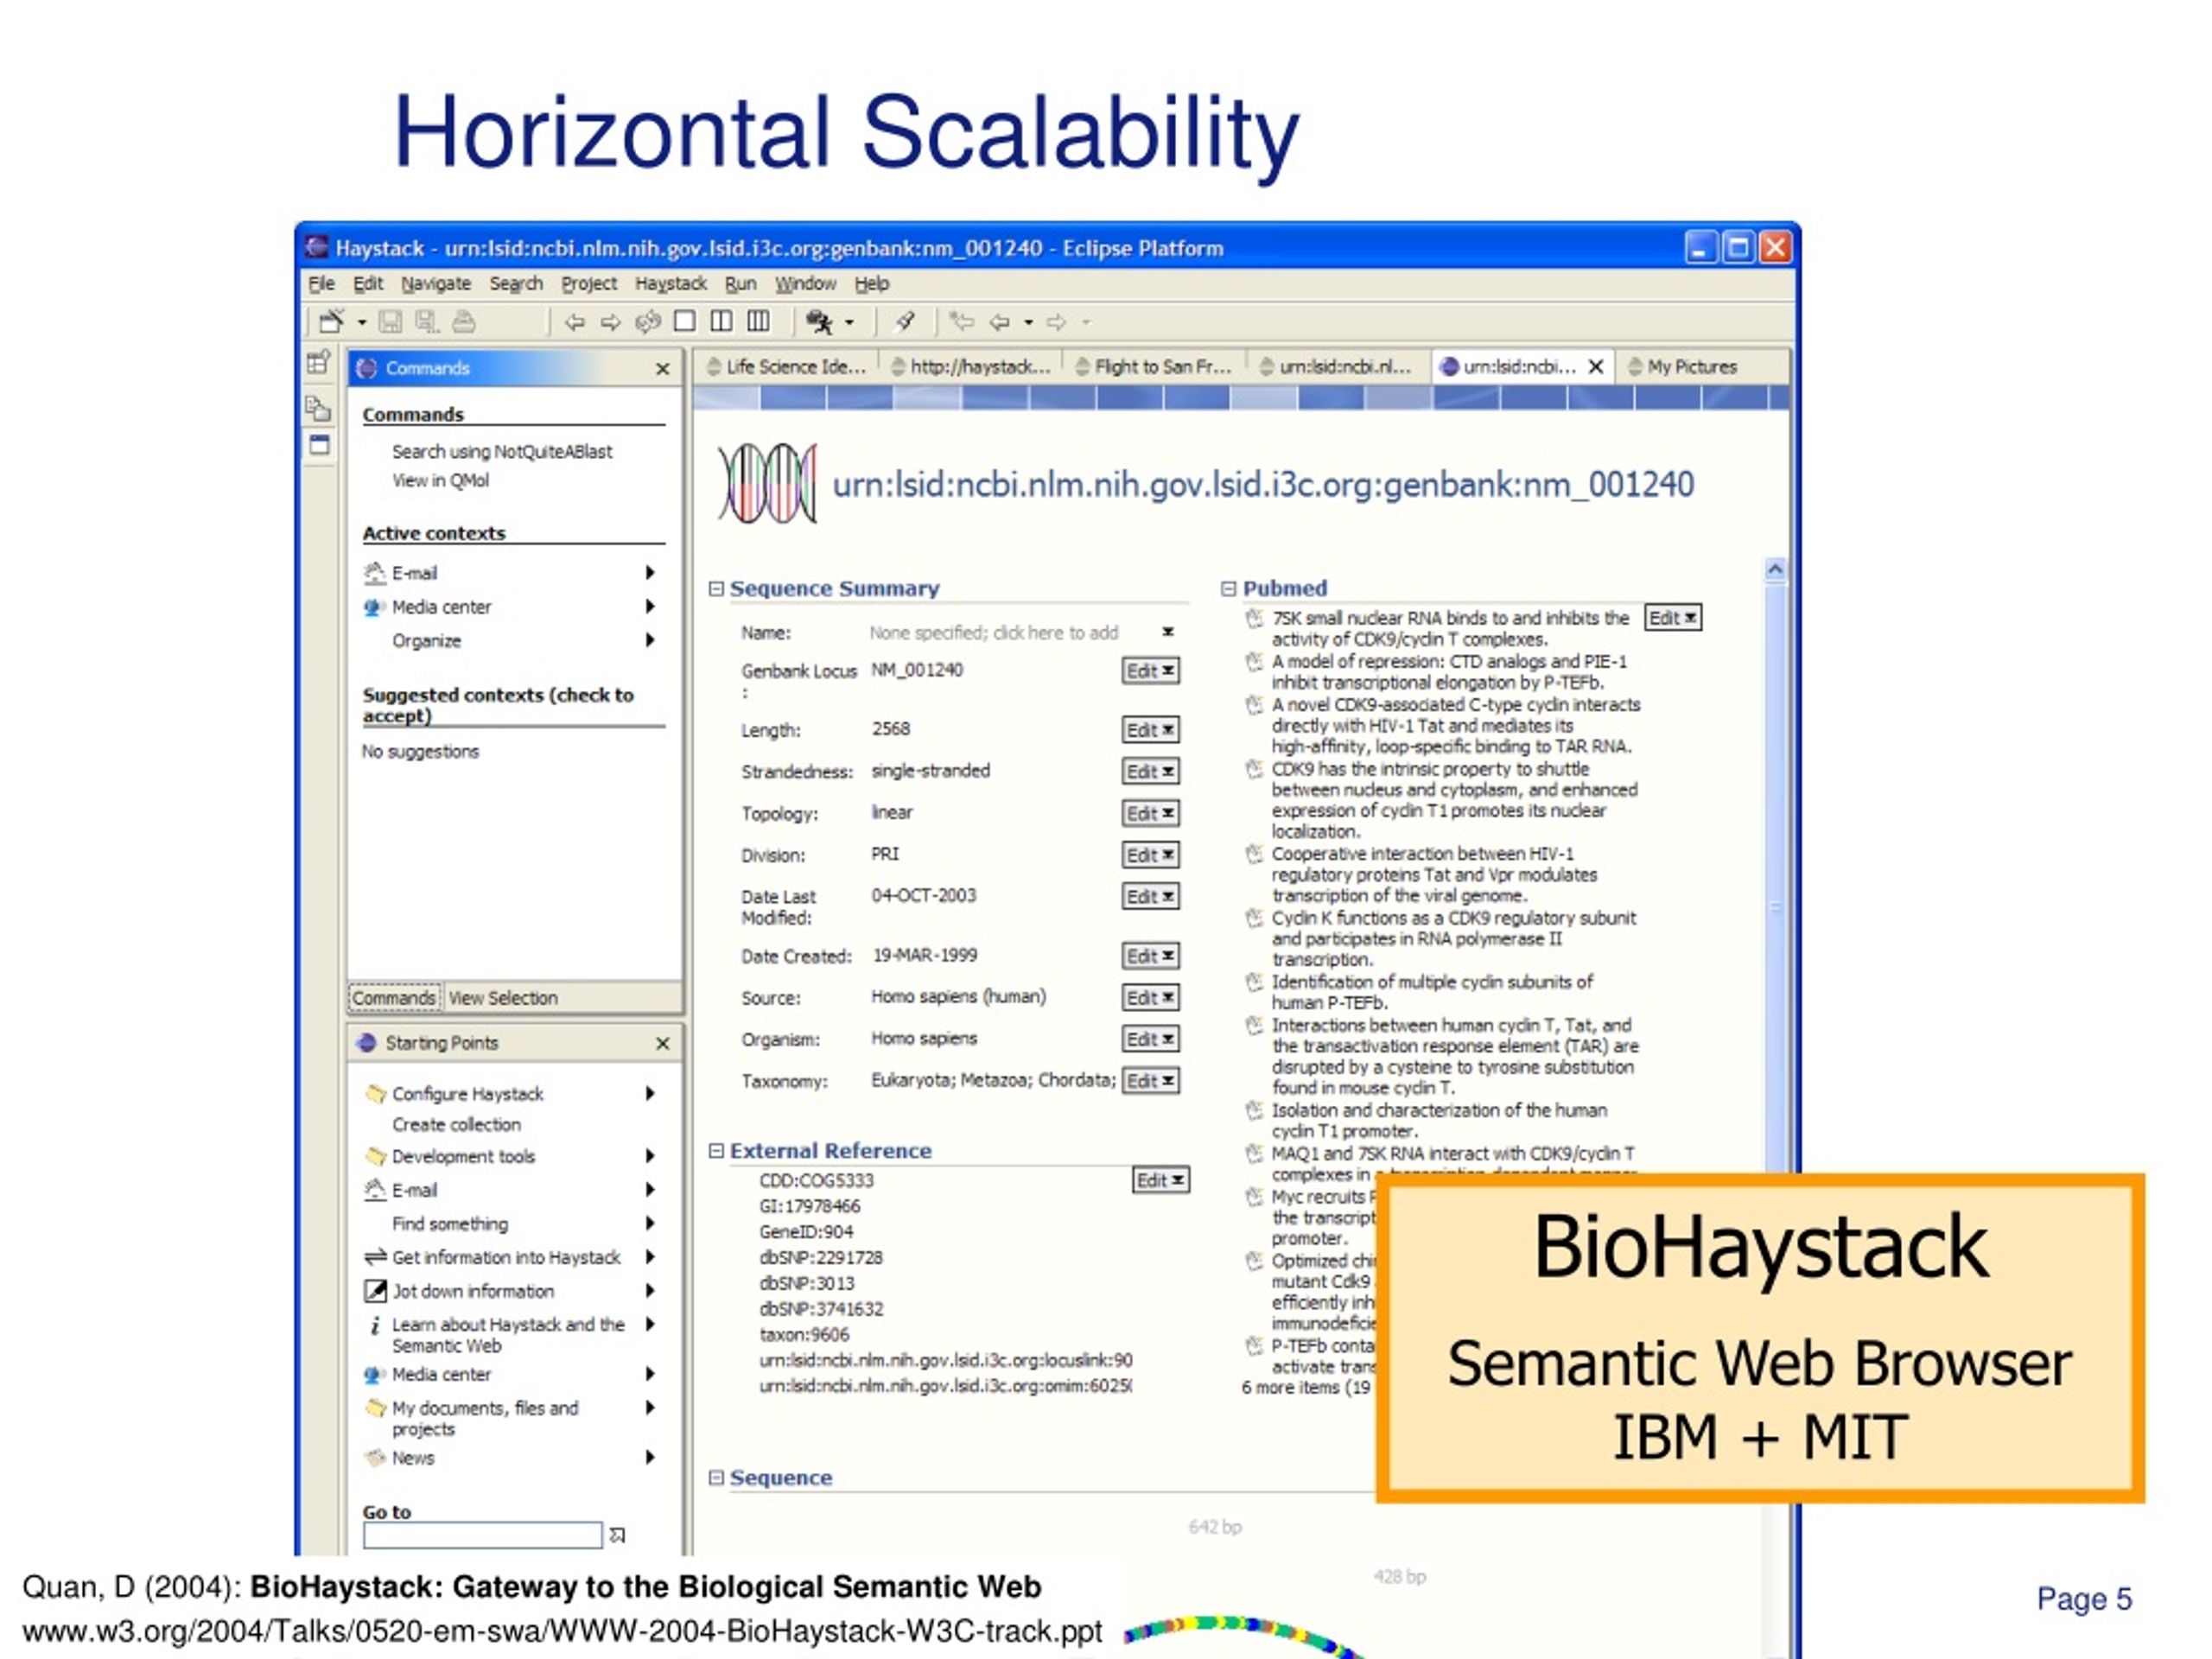Switch to two-pane layout icon
2212x1659 pixels.
coord(721,320)
